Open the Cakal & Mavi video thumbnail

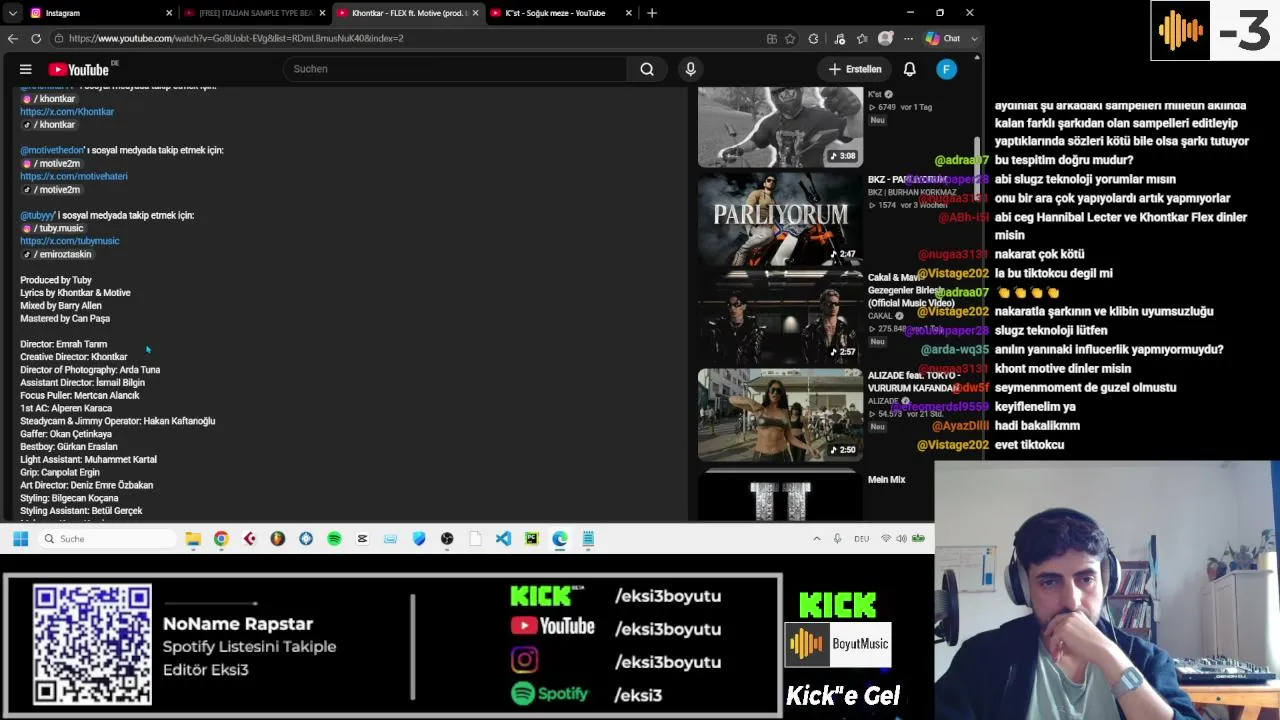coord(780,316)
